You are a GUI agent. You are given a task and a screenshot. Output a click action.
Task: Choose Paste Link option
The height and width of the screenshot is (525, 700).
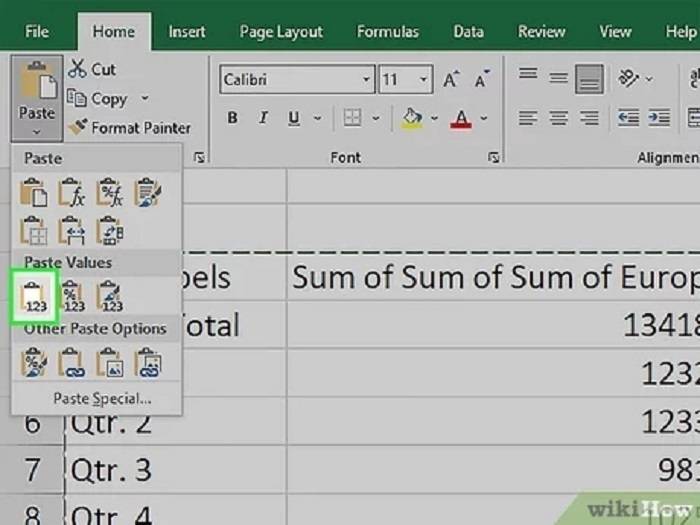[x=72, y=362]
